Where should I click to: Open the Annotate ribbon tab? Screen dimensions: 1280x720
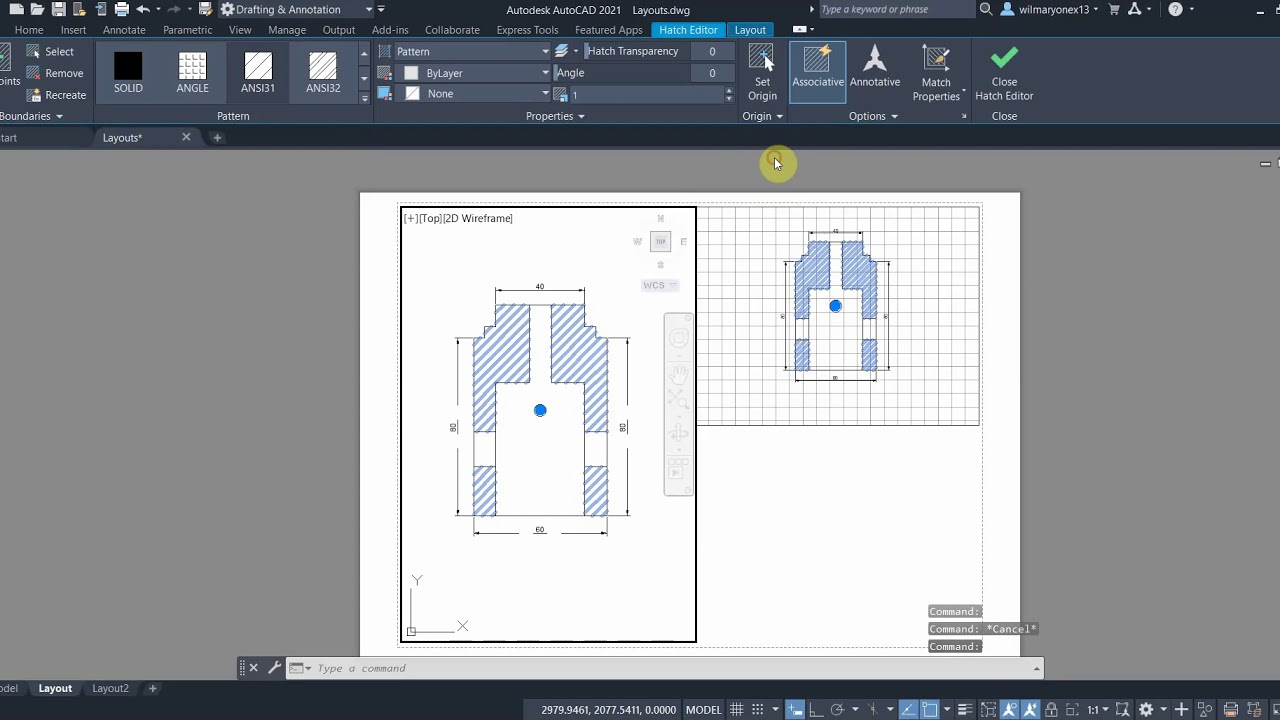[124, 30]
